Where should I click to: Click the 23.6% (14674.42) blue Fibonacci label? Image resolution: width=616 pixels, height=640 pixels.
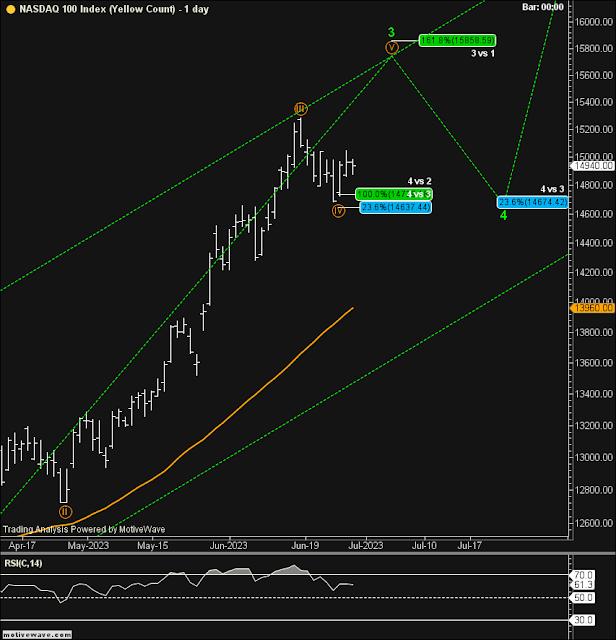(532, 202)
